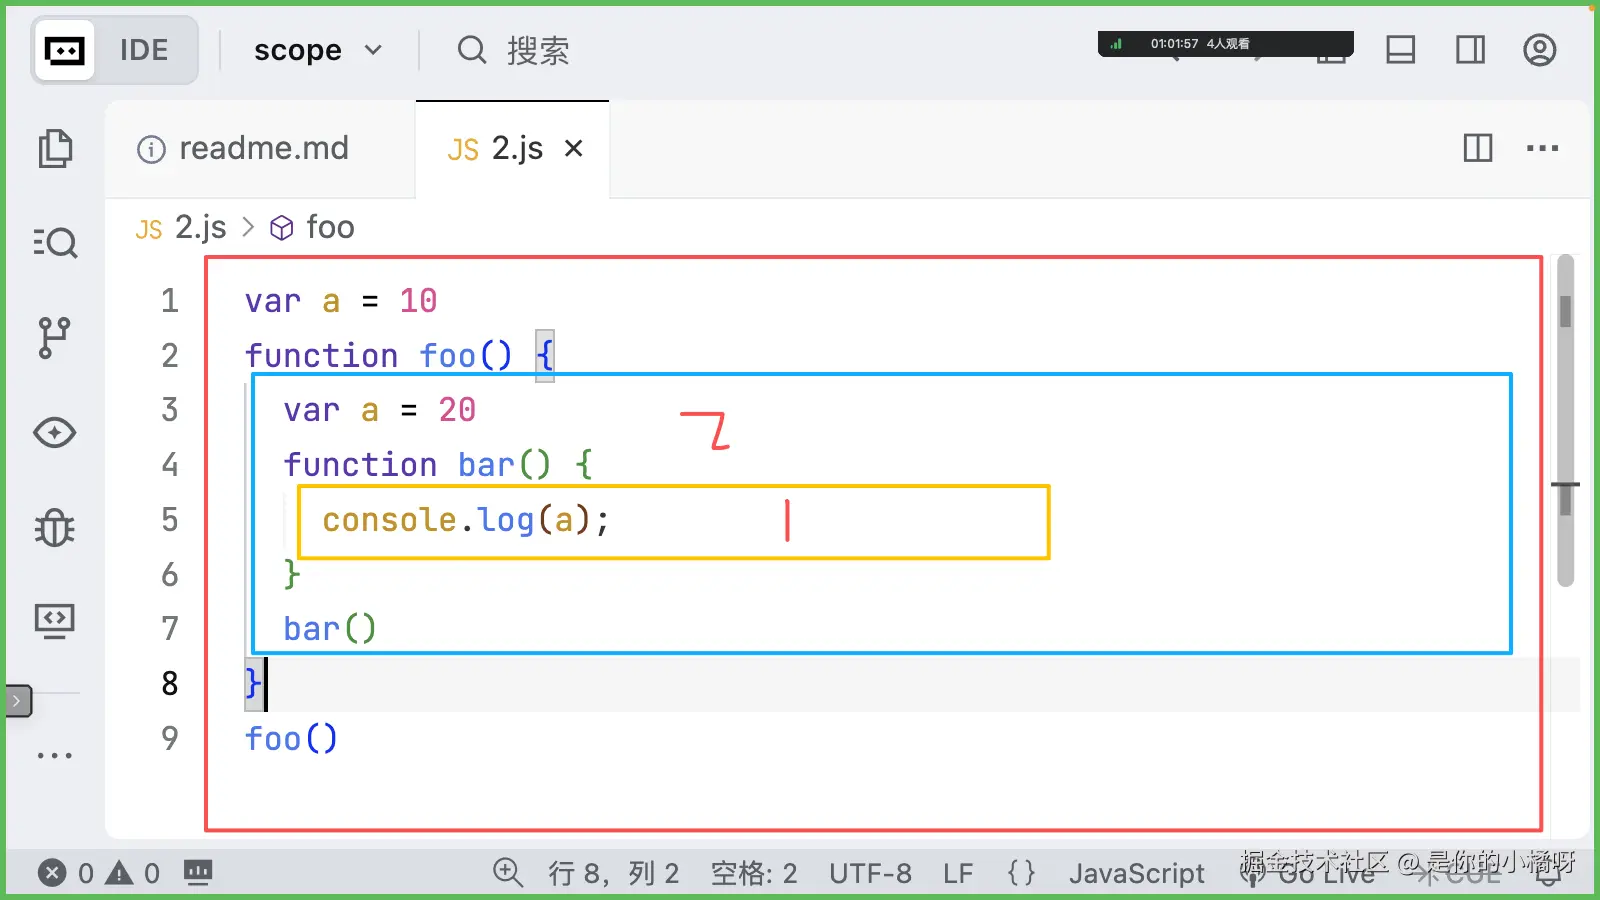Expand the sidebar more options ellipsis

pos(55,754)
